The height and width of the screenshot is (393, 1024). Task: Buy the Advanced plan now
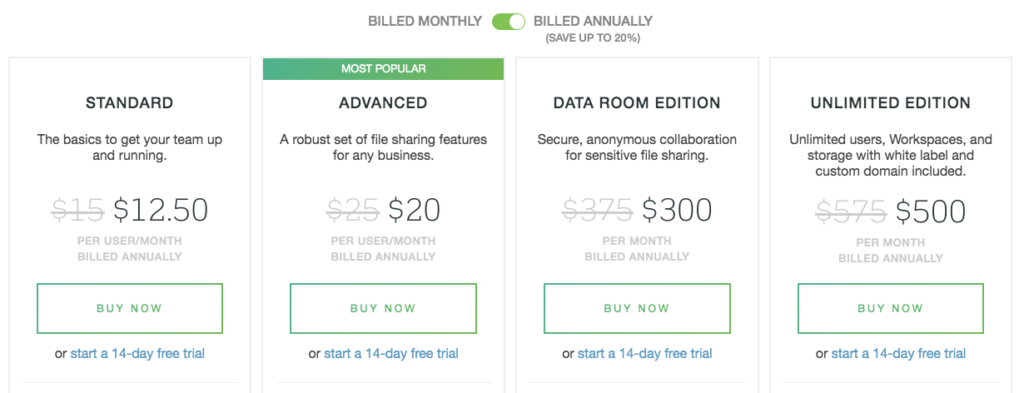tap(383, 309)
